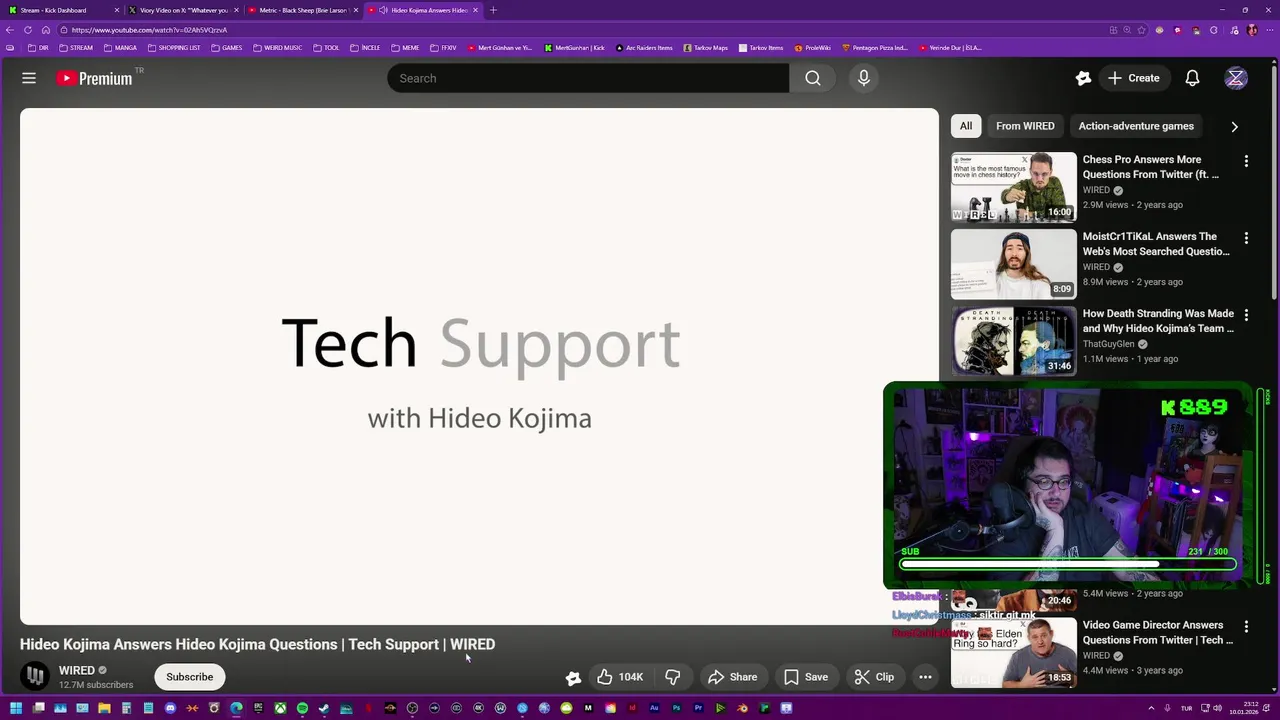1280x720 pixels.
Task: Open MoistCr1TiKaL Answers video thumbnail
Action: (x=1014, y=264)
